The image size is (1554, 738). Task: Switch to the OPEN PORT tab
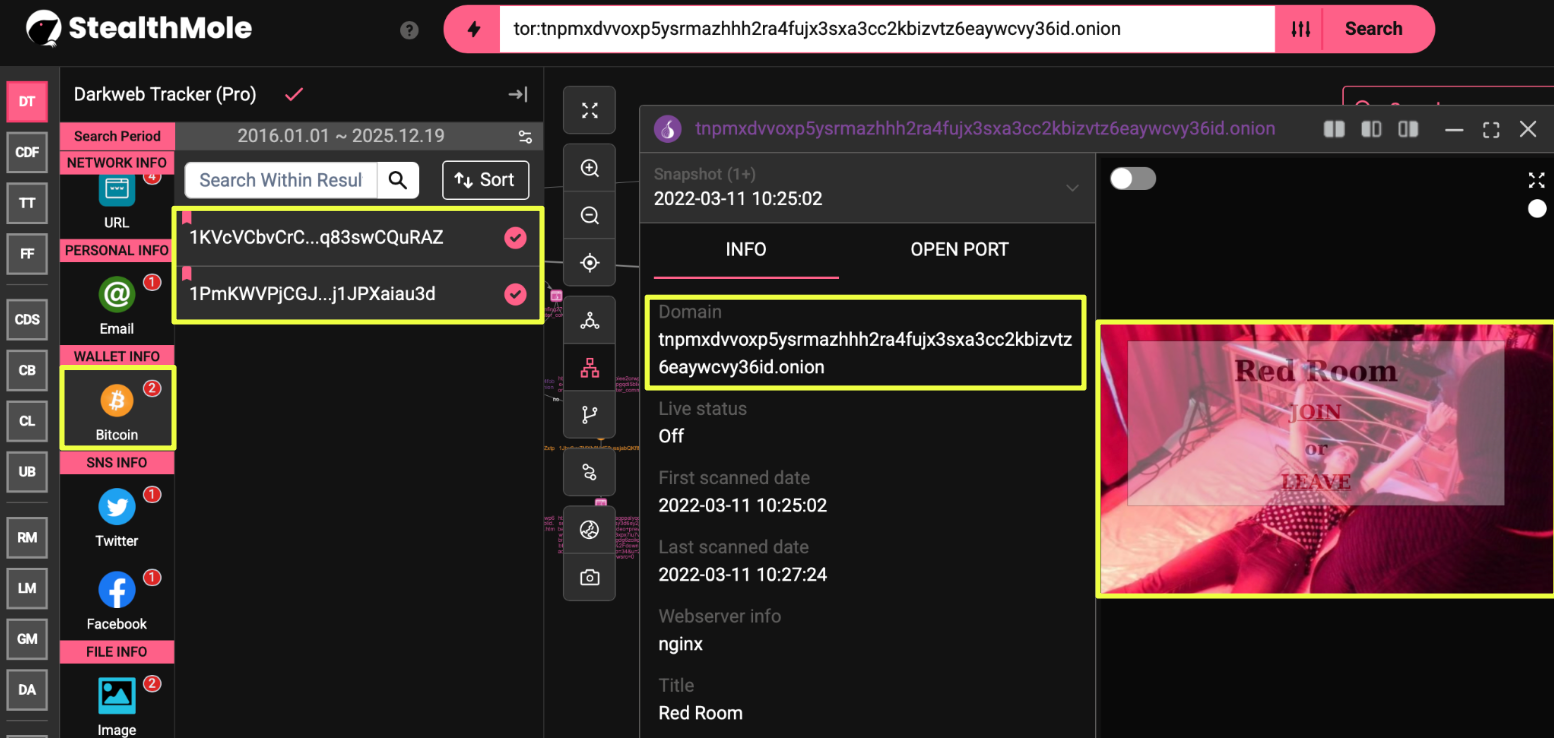pos(959,250)
